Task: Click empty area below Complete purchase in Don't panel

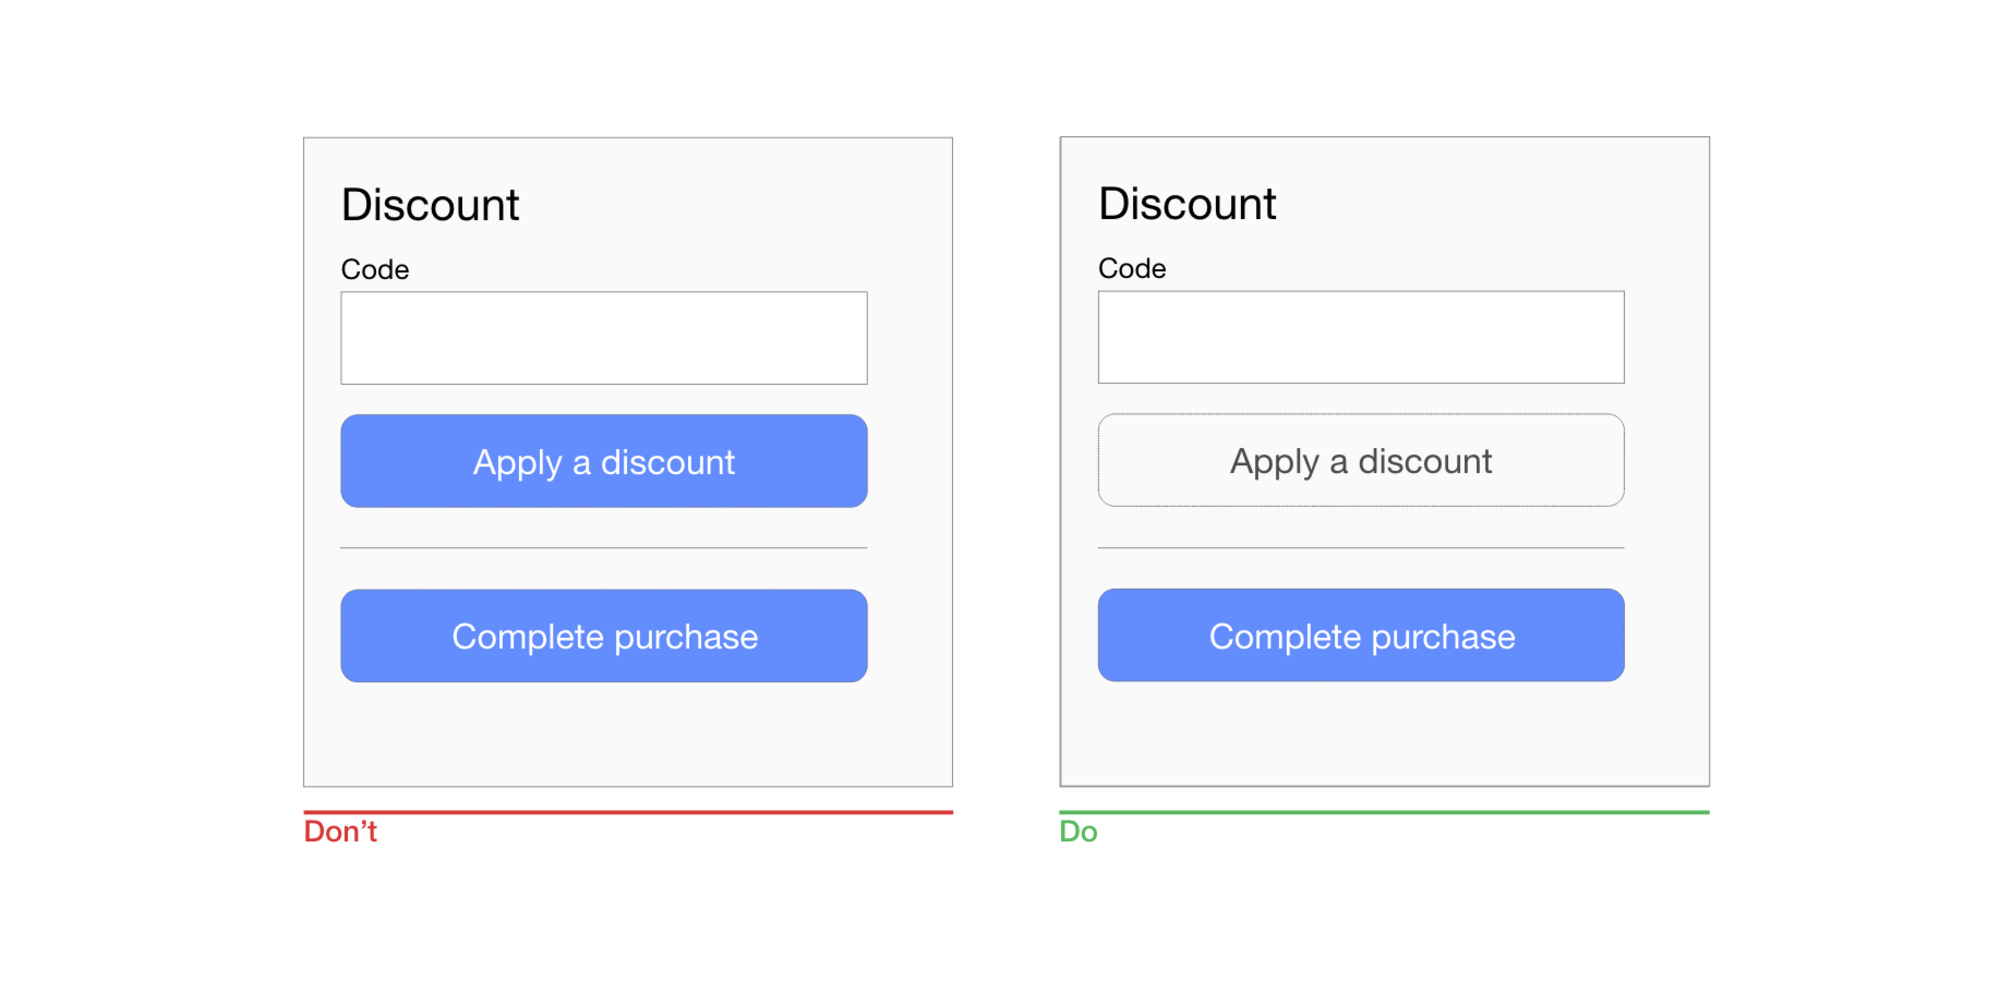Action: click(x=603, y=735)
